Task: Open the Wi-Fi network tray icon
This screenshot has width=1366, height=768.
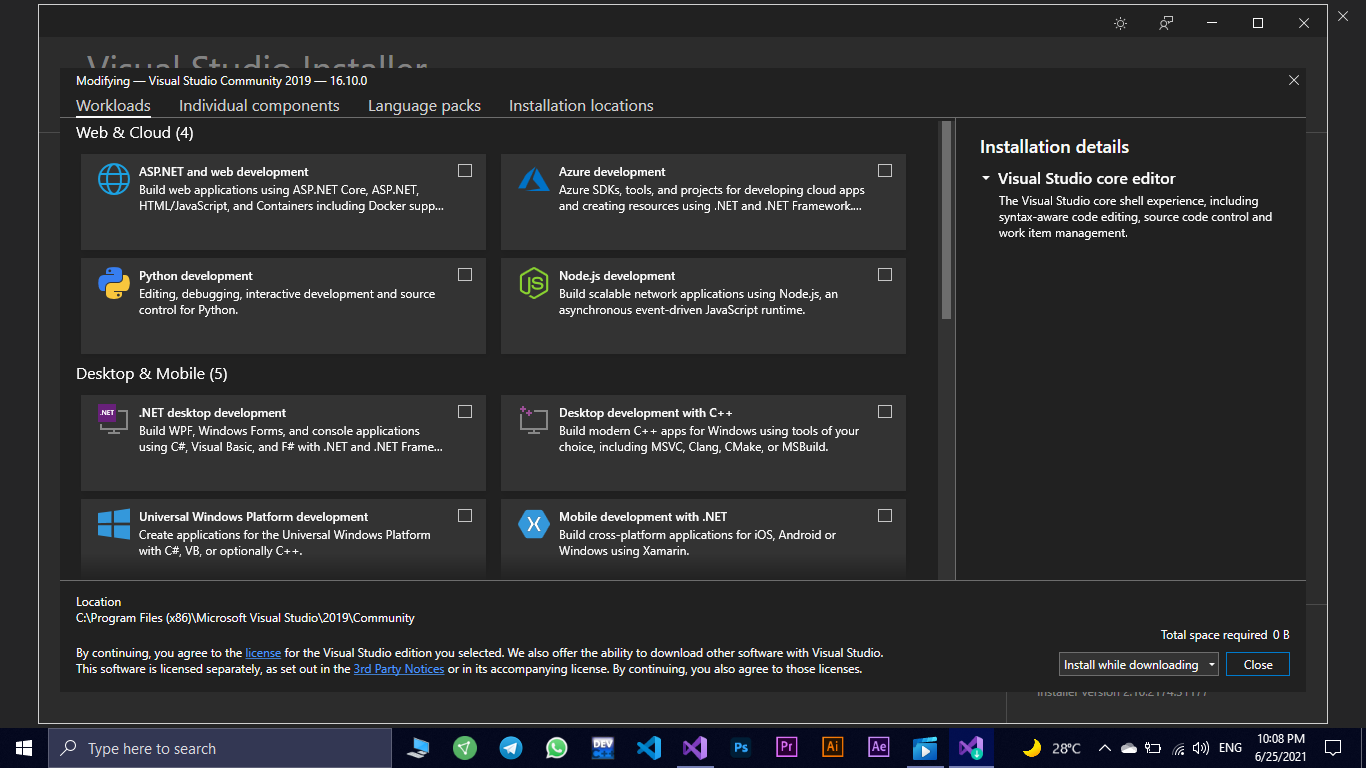Action: click(x=1178, y=748)
